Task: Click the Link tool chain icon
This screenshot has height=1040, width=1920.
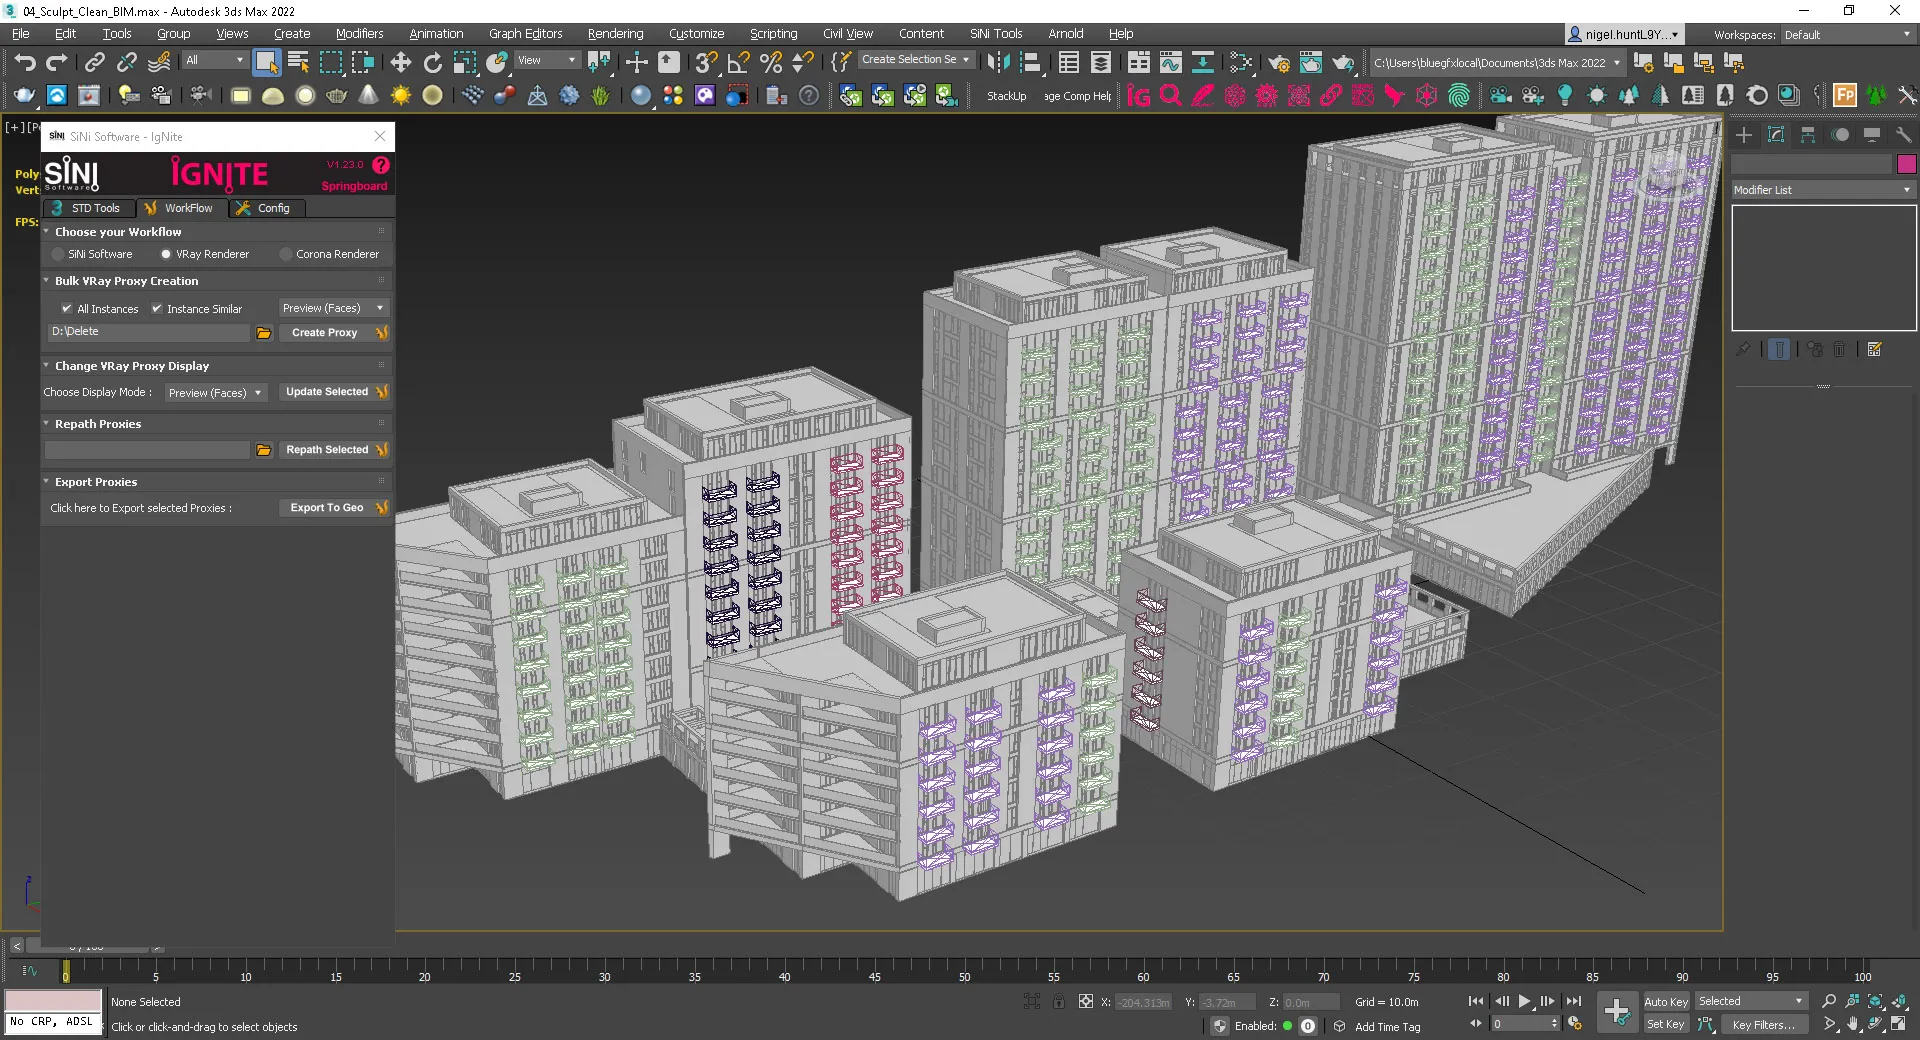Action: tap(94, 63)
